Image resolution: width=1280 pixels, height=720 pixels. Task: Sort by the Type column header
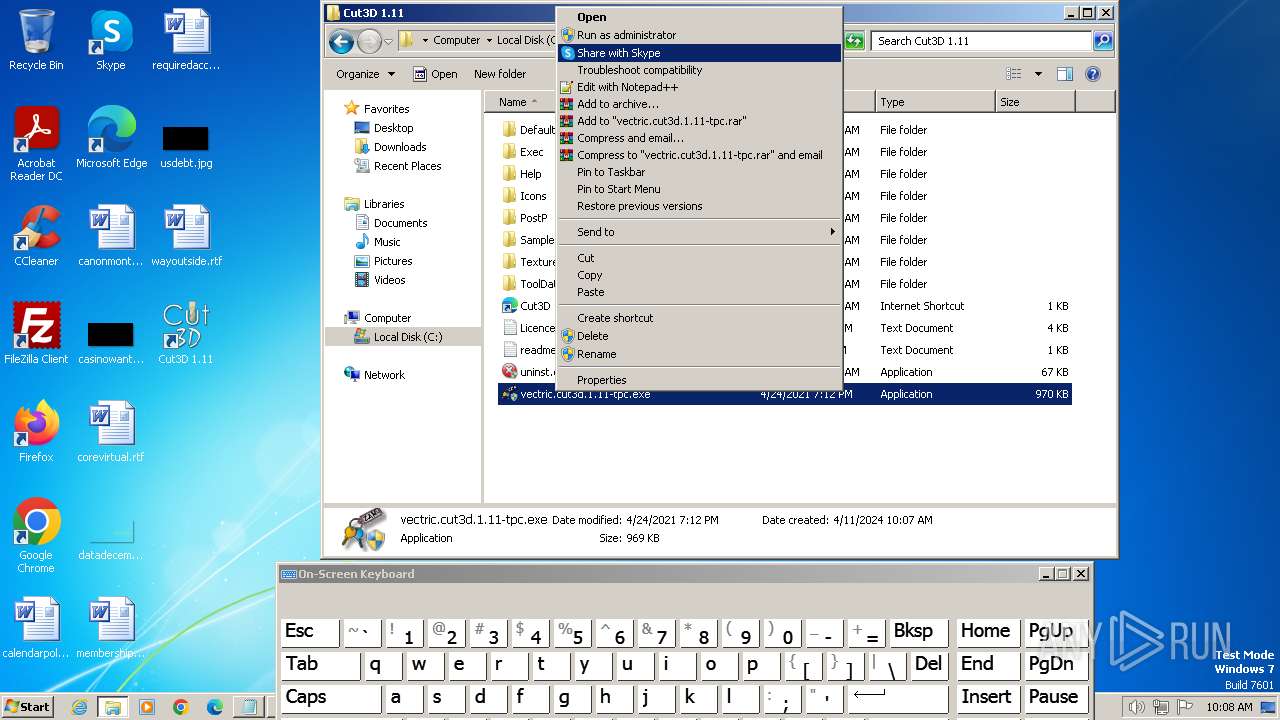(x=935, y=102)
